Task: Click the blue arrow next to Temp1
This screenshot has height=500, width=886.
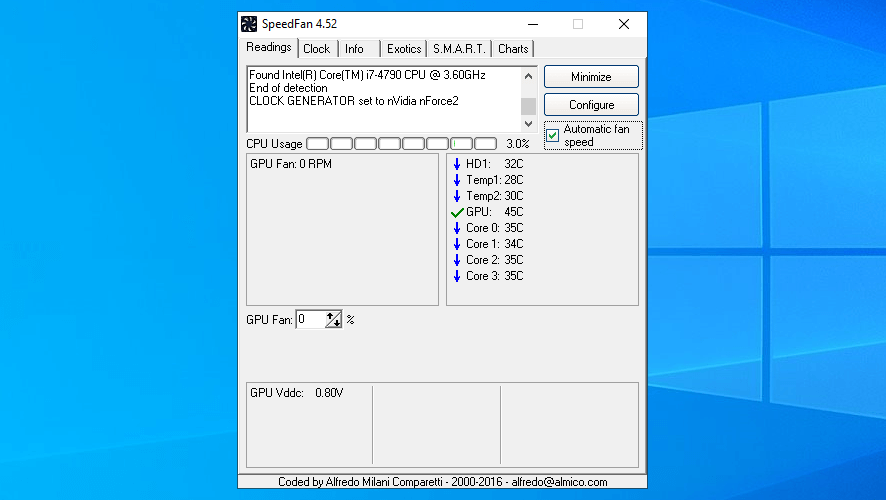Action: (457, 180)
